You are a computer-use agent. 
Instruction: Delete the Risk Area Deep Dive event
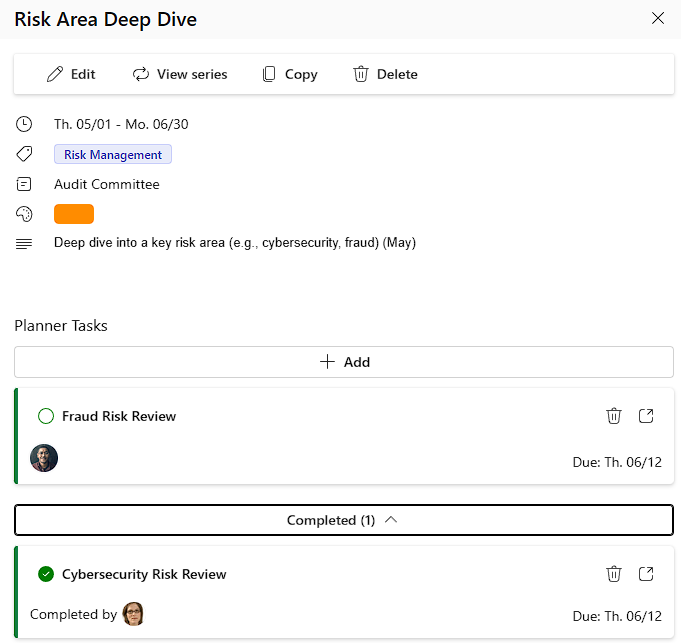385,74
